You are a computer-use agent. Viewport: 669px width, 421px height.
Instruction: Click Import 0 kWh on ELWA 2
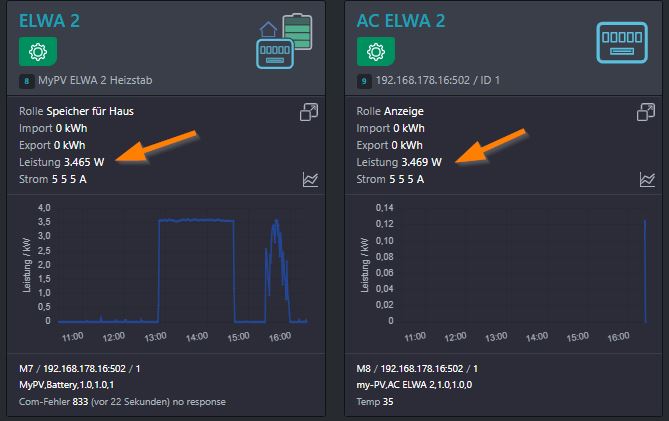click(x=53, y=128)
